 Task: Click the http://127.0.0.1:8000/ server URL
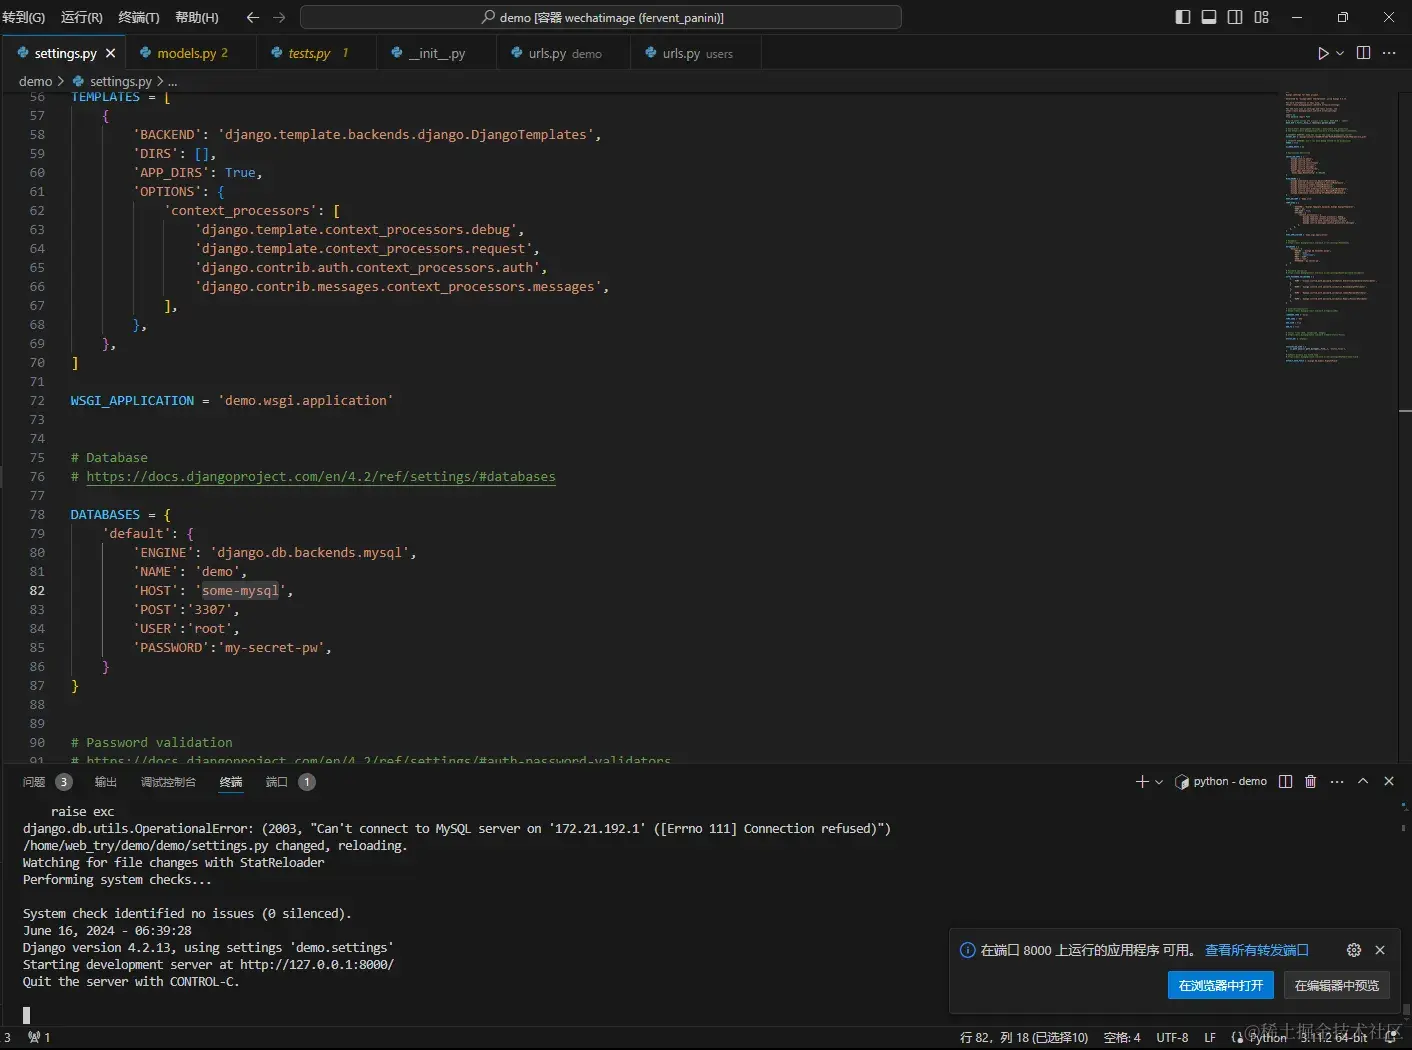click(x=317, y=965)
